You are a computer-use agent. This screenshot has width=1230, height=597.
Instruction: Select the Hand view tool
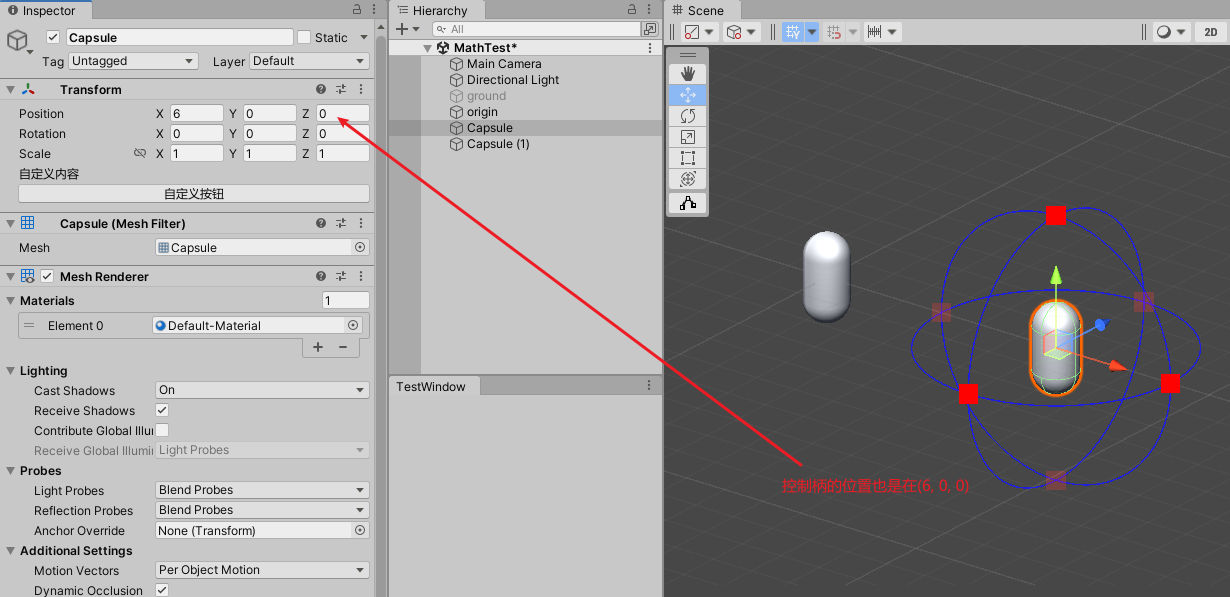click(687, 74)
